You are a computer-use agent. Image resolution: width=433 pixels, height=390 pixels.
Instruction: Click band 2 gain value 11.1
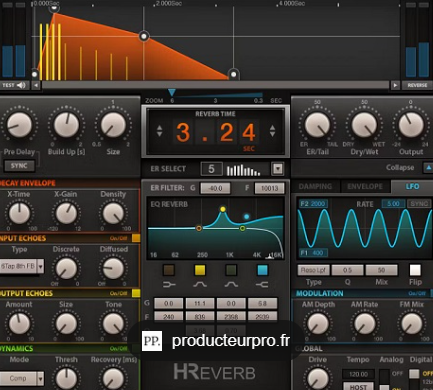pos(200,303)
